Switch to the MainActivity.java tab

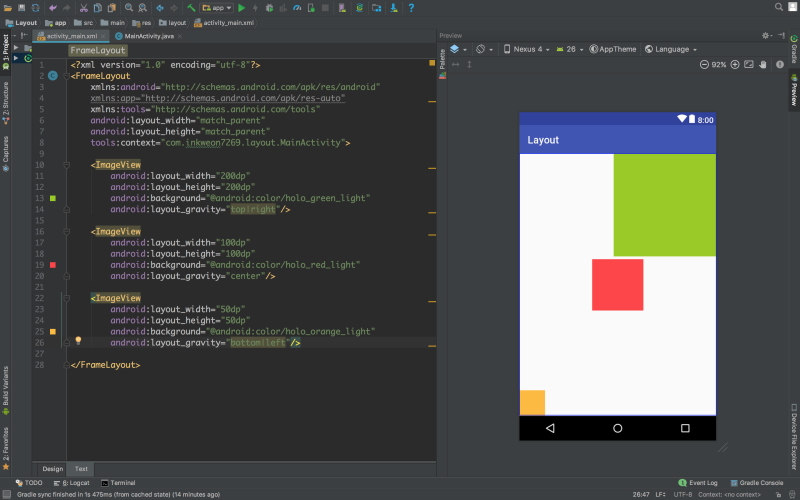tap(148, 36)
